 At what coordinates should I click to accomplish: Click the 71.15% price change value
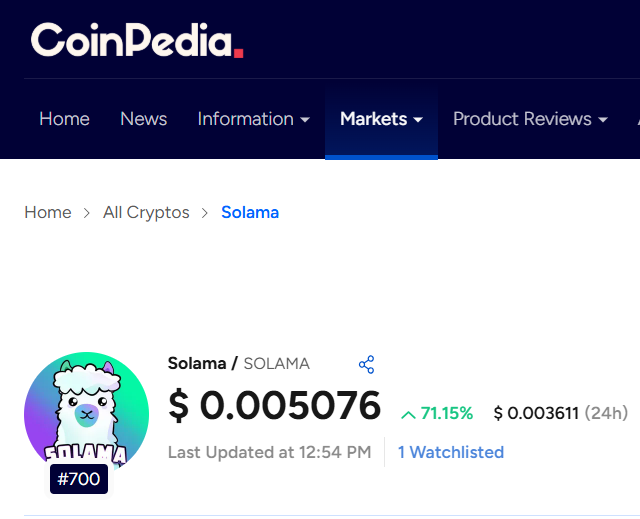click(x=447, y=413)
